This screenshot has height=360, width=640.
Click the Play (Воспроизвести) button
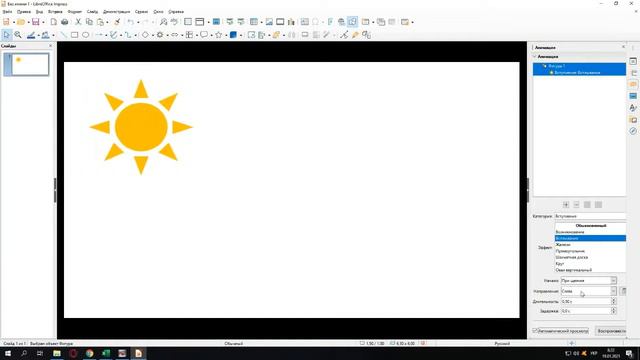(x=611, y=331)
